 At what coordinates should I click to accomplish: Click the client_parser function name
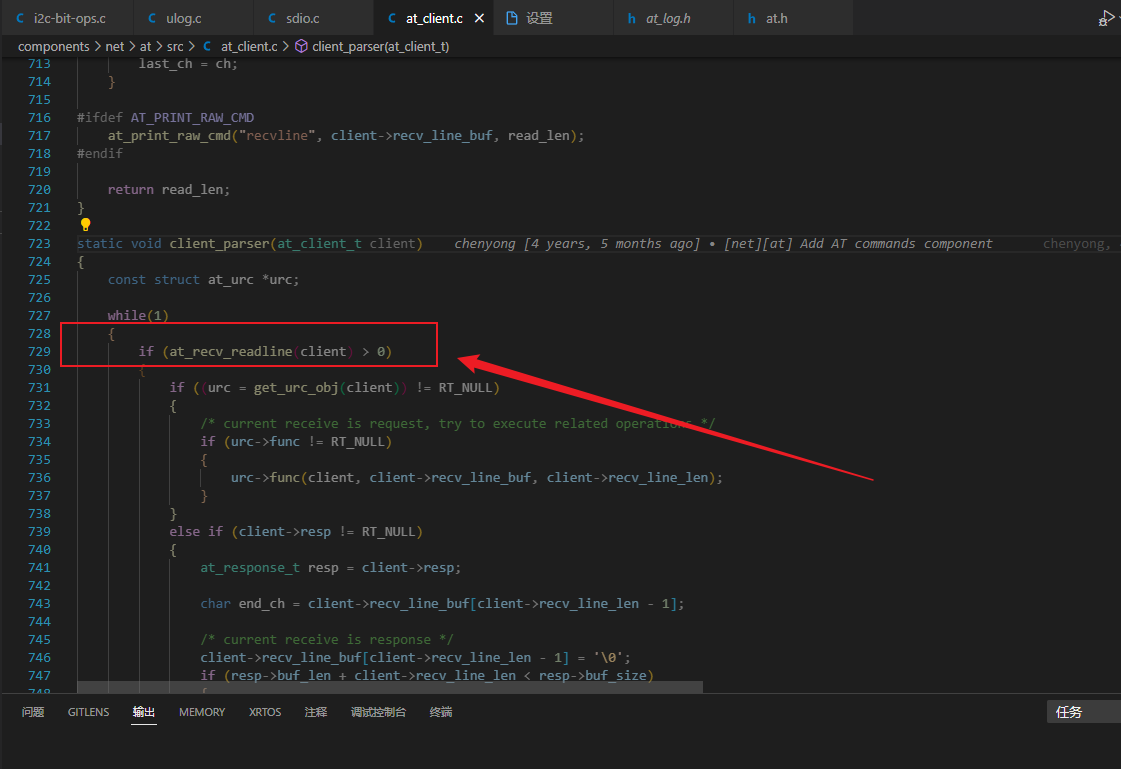(219, 244)
